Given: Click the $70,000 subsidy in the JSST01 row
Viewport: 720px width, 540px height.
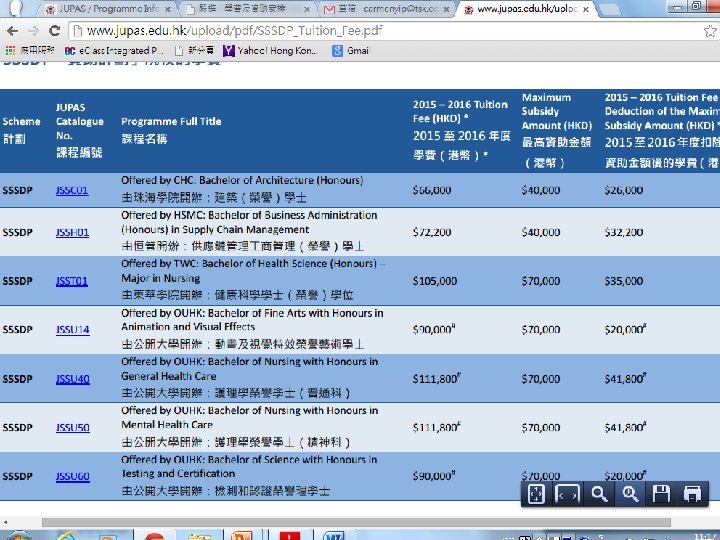Looking at the screenshot, I should click(541, 281).
